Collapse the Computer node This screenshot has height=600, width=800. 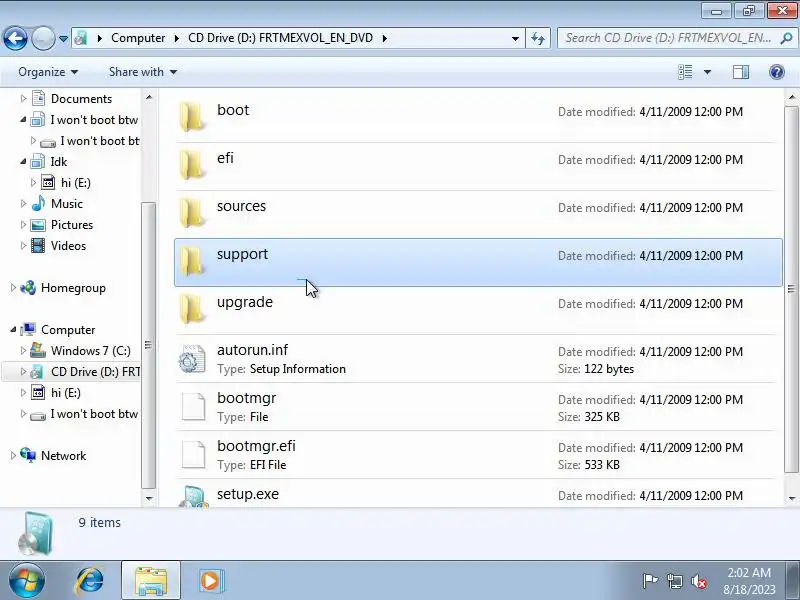(x=13, y=330)
